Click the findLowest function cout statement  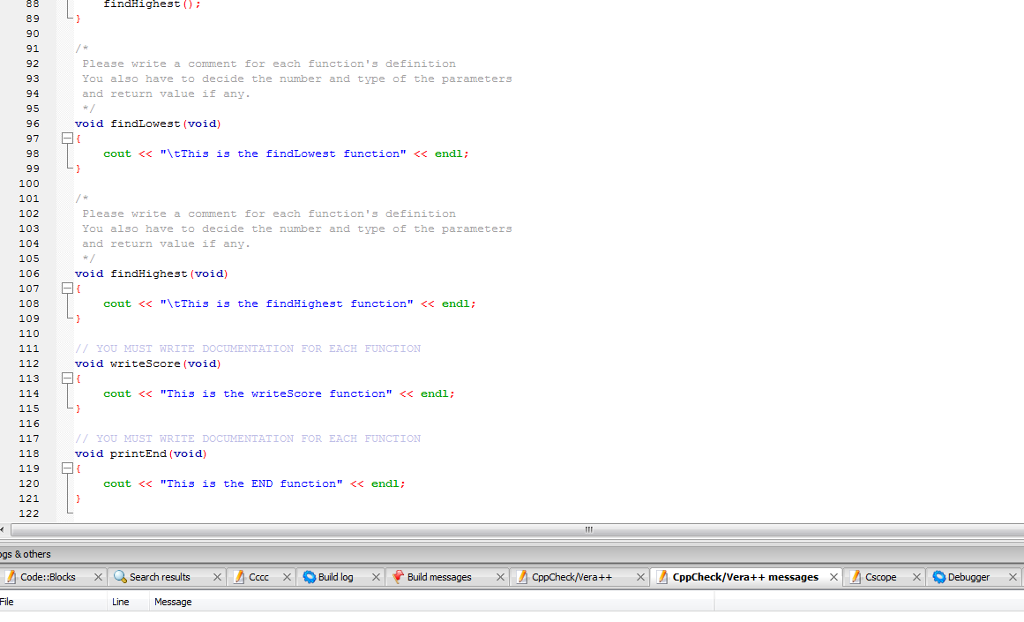pos(286,154)
